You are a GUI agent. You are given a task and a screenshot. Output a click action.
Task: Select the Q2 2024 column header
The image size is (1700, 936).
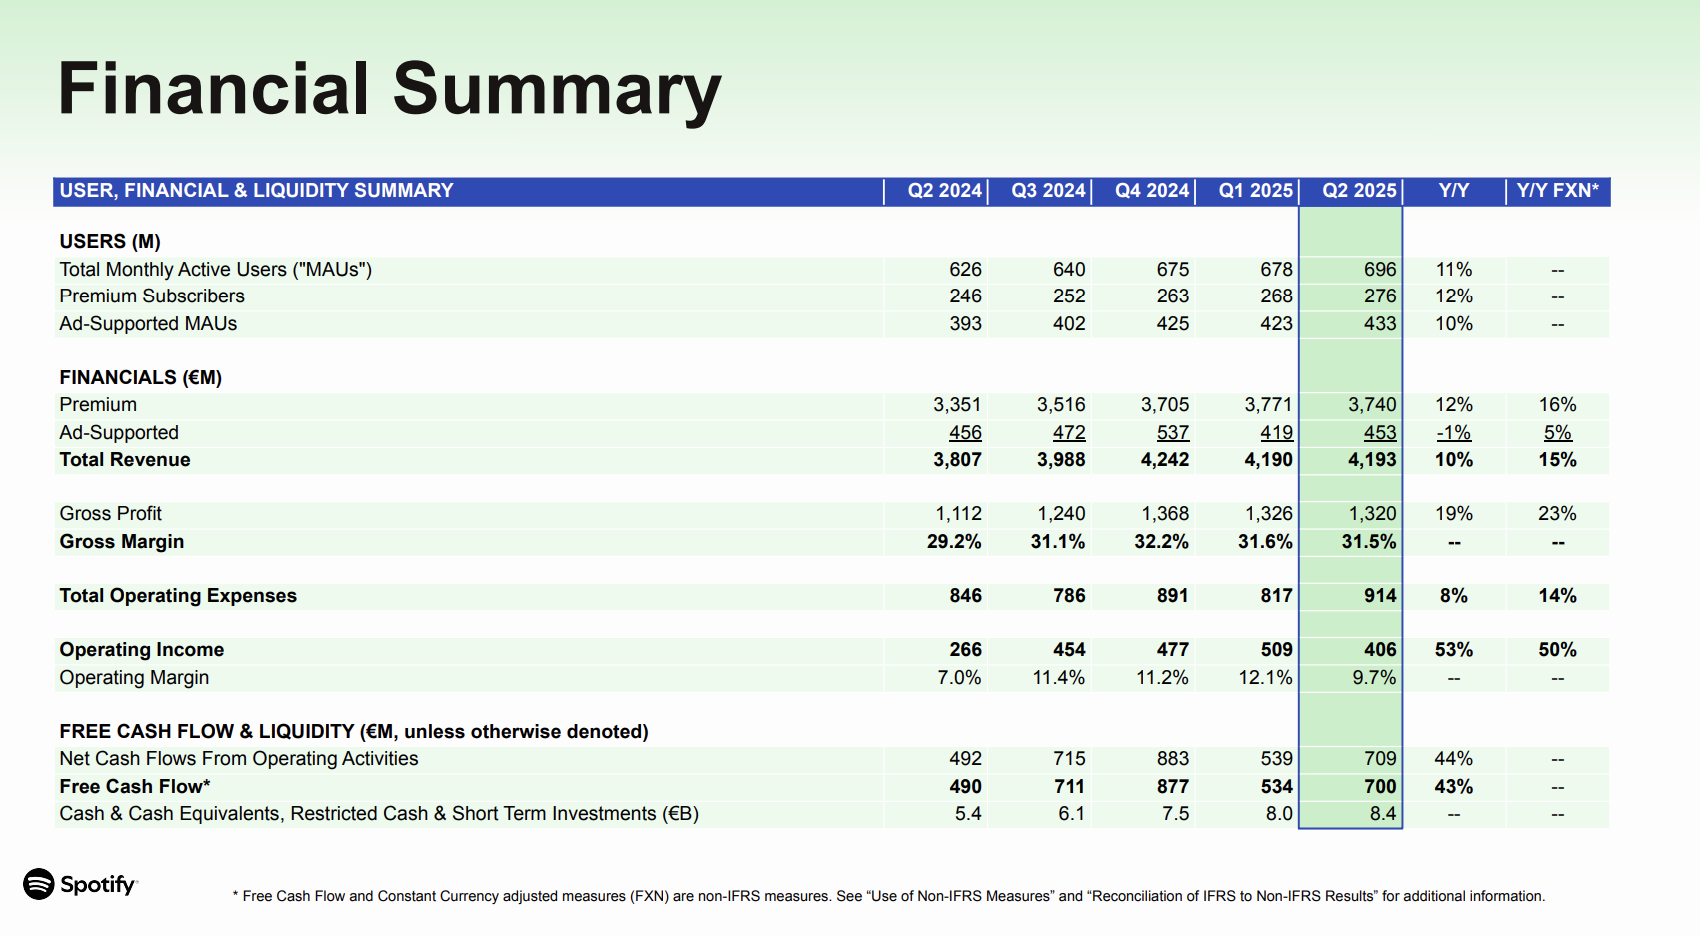(943, 191)
